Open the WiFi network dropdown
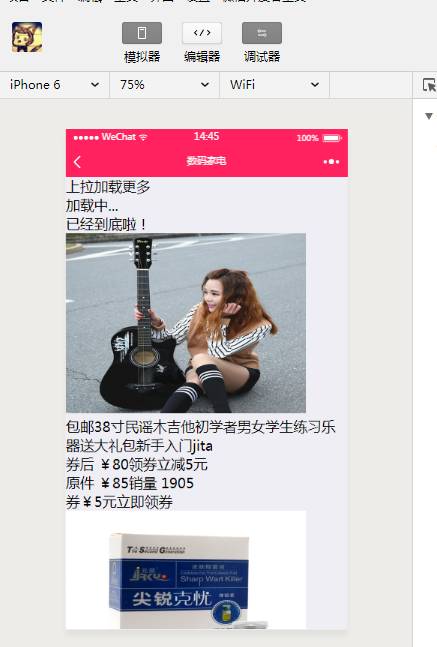 pyautogui.click(x=274, y=85)
